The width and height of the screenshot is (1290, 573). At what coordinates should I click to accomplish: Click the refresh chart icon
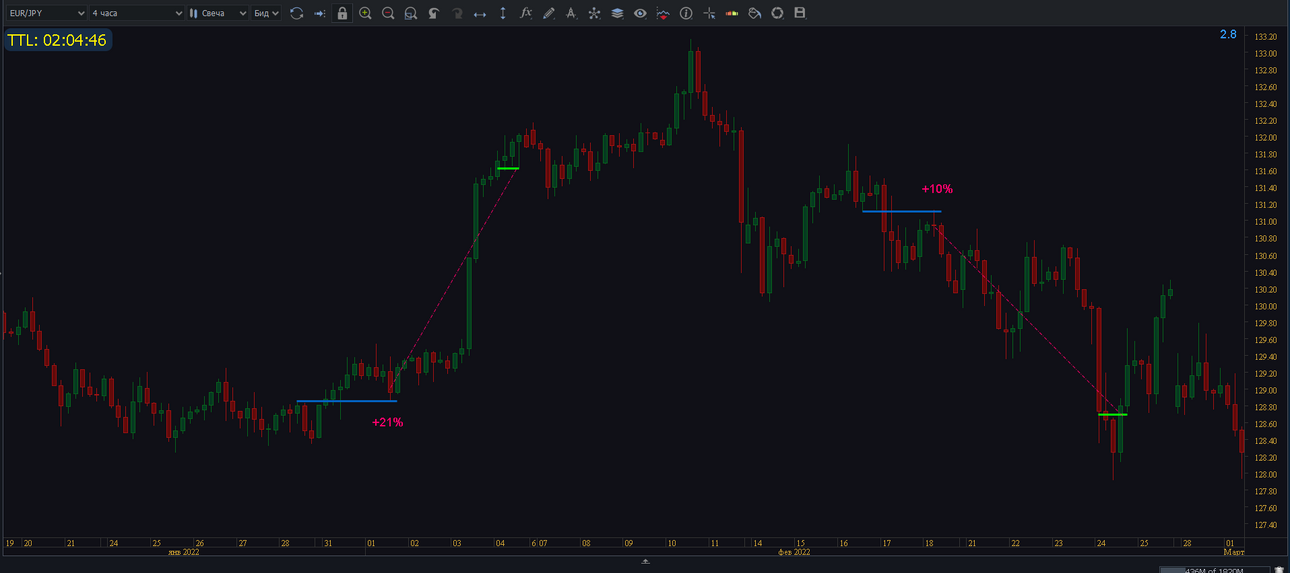(x=296, y=13)
